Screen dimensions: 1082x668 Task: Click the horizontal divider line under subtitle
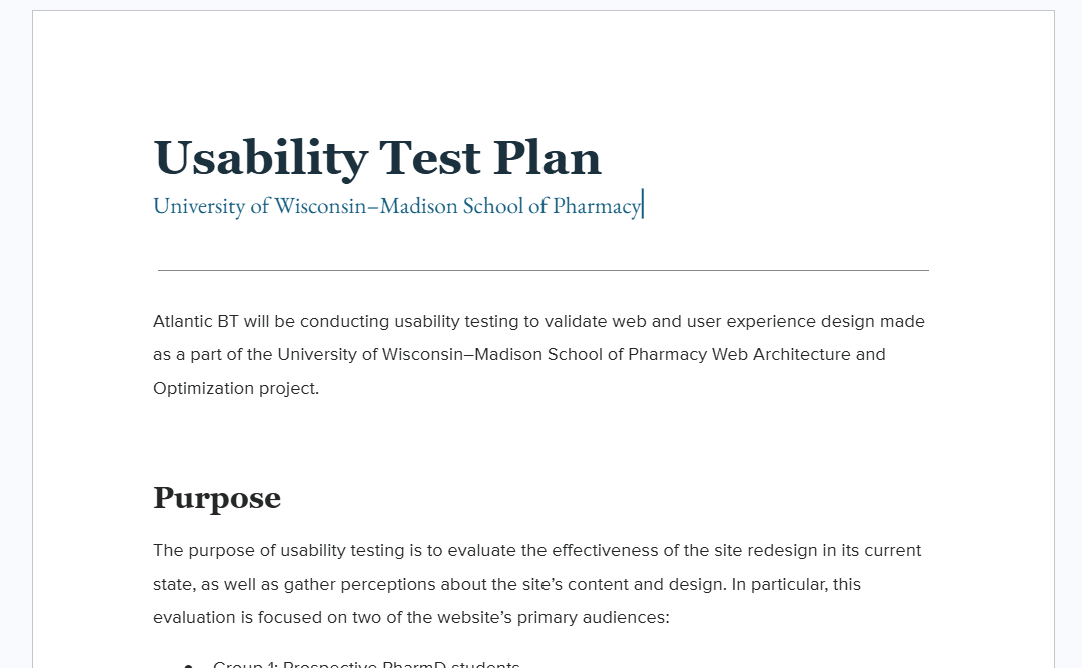point(543,271)
